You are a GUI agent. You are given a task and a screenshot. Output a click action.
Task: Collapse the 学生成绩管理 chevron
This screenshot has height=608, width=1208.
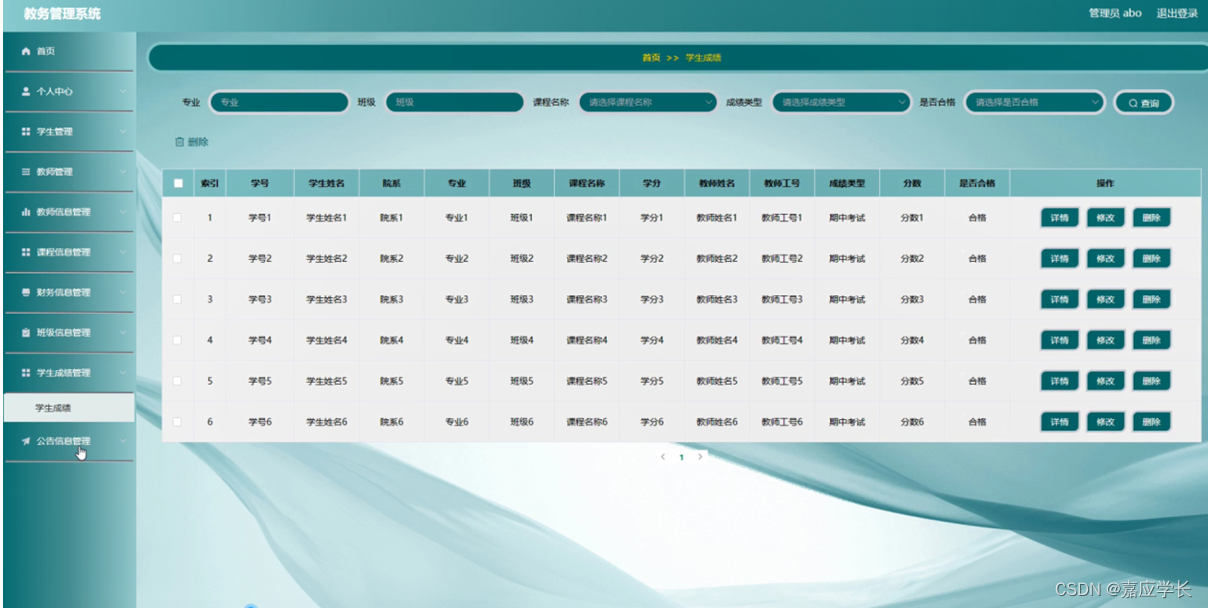click(x=122, y=372)
